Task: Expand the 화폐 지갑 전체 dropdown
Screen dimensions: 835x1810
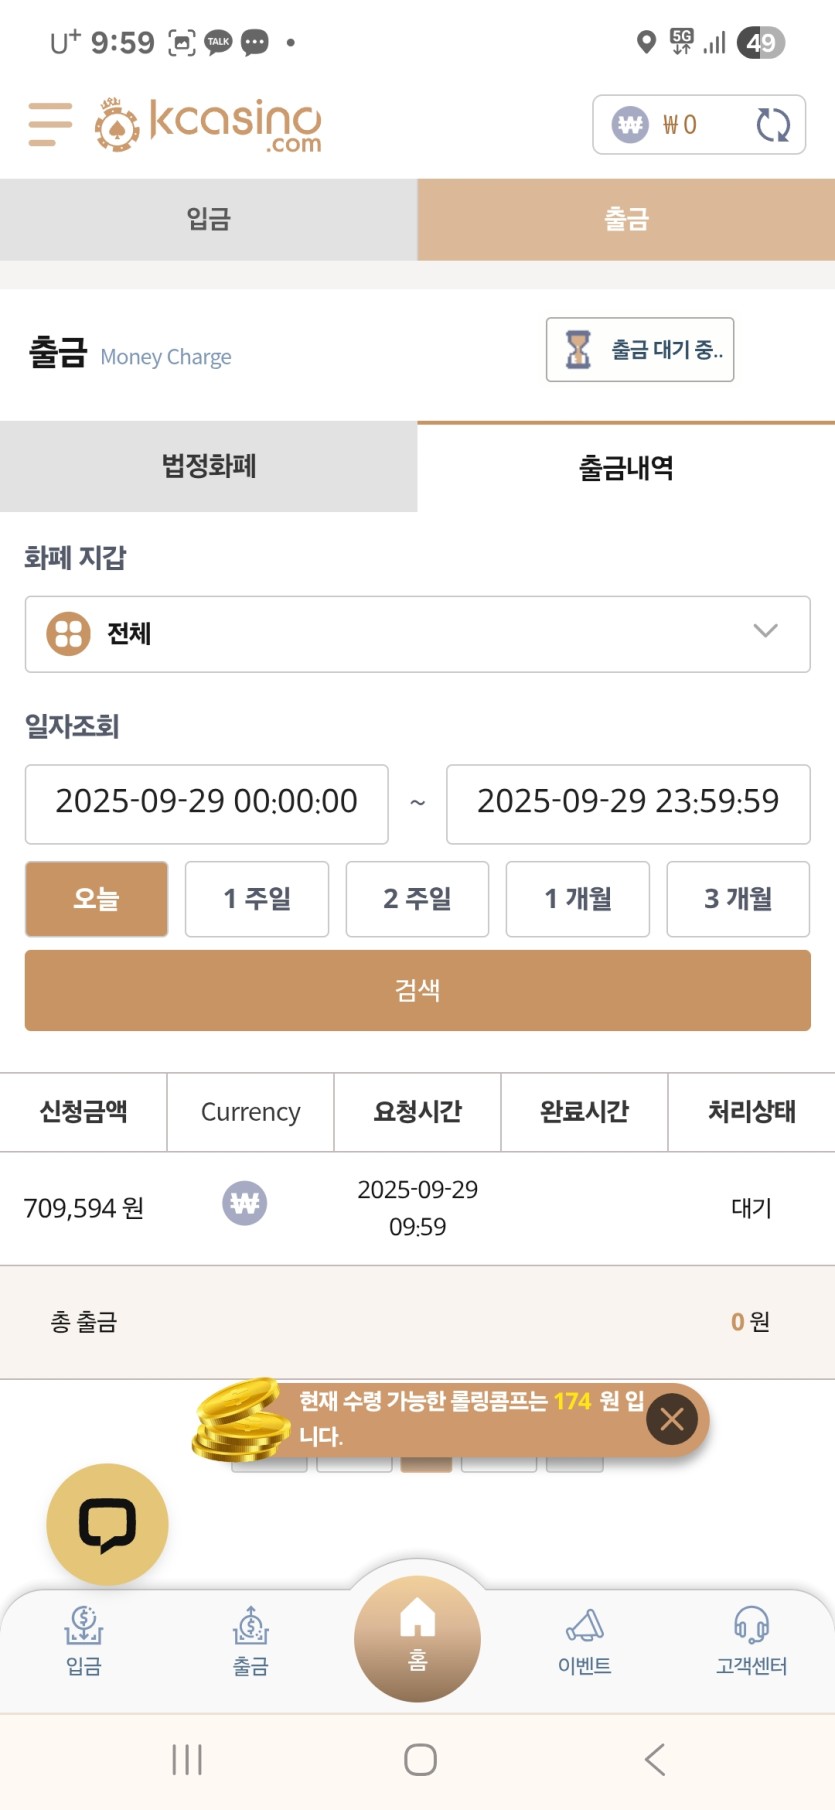Action: [417, 634]
